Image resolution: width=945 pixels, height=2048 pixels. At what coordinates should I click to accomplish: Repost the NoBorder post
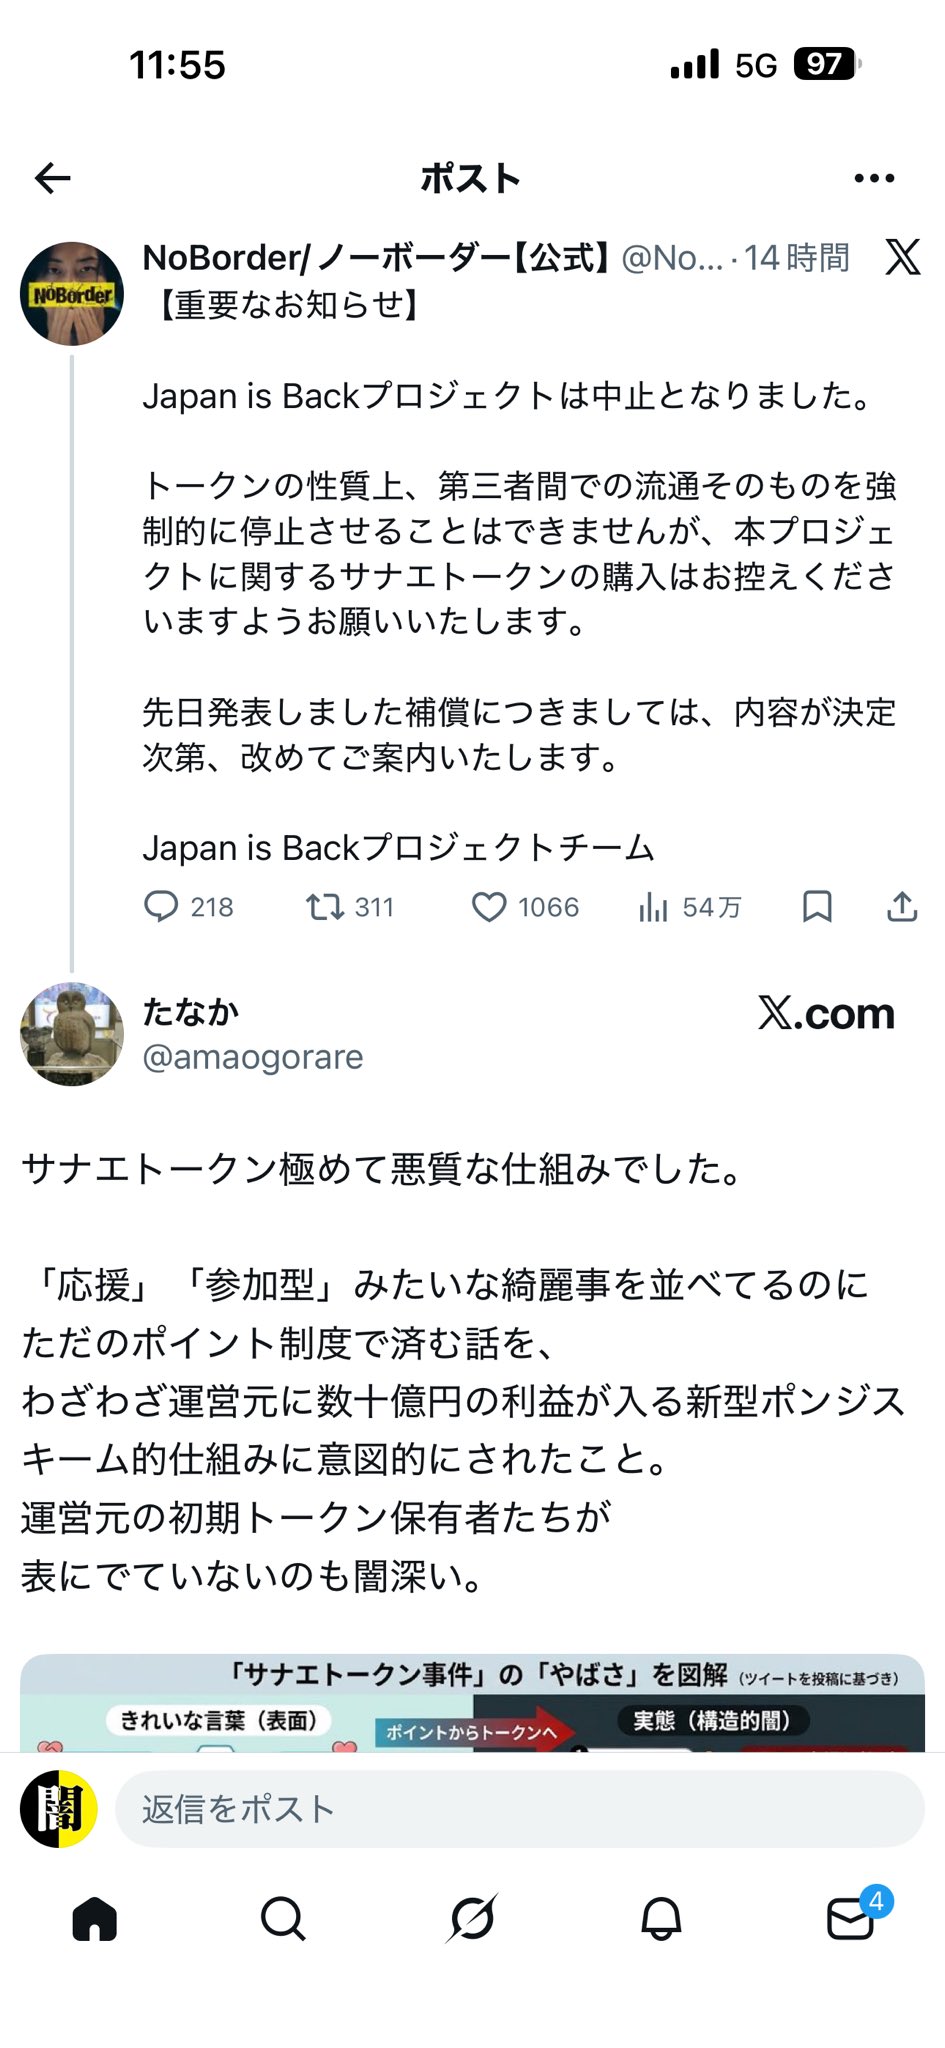coord(325,907)
